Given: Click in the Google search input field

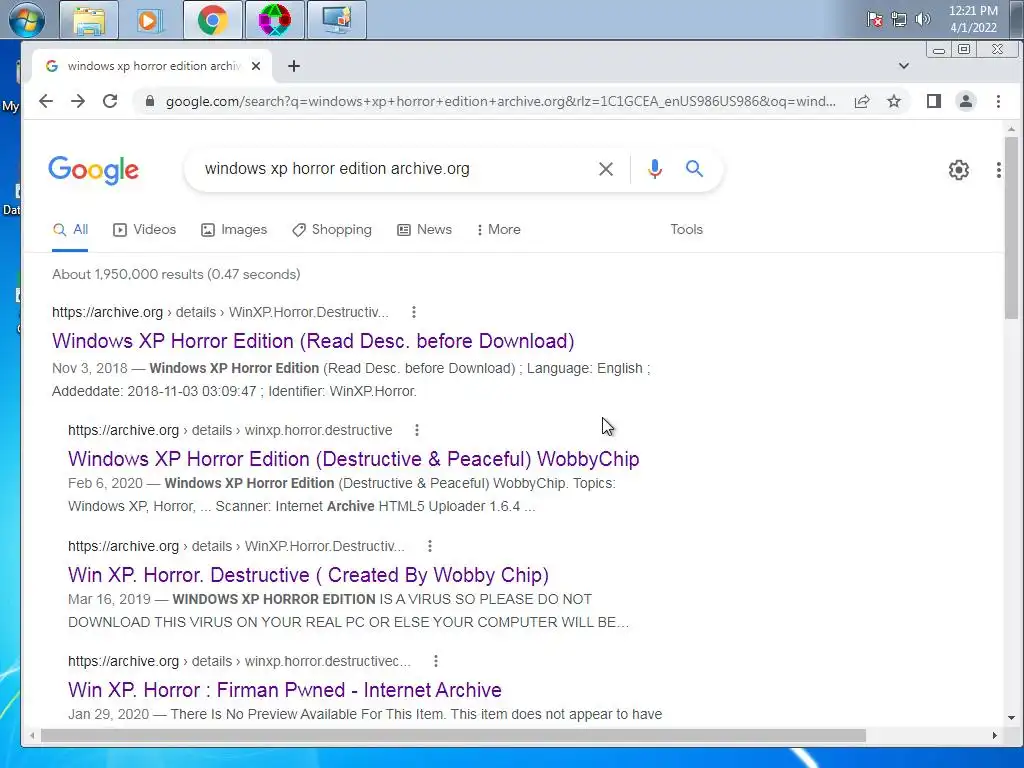Looking at the screenshot, I should 392,169.
